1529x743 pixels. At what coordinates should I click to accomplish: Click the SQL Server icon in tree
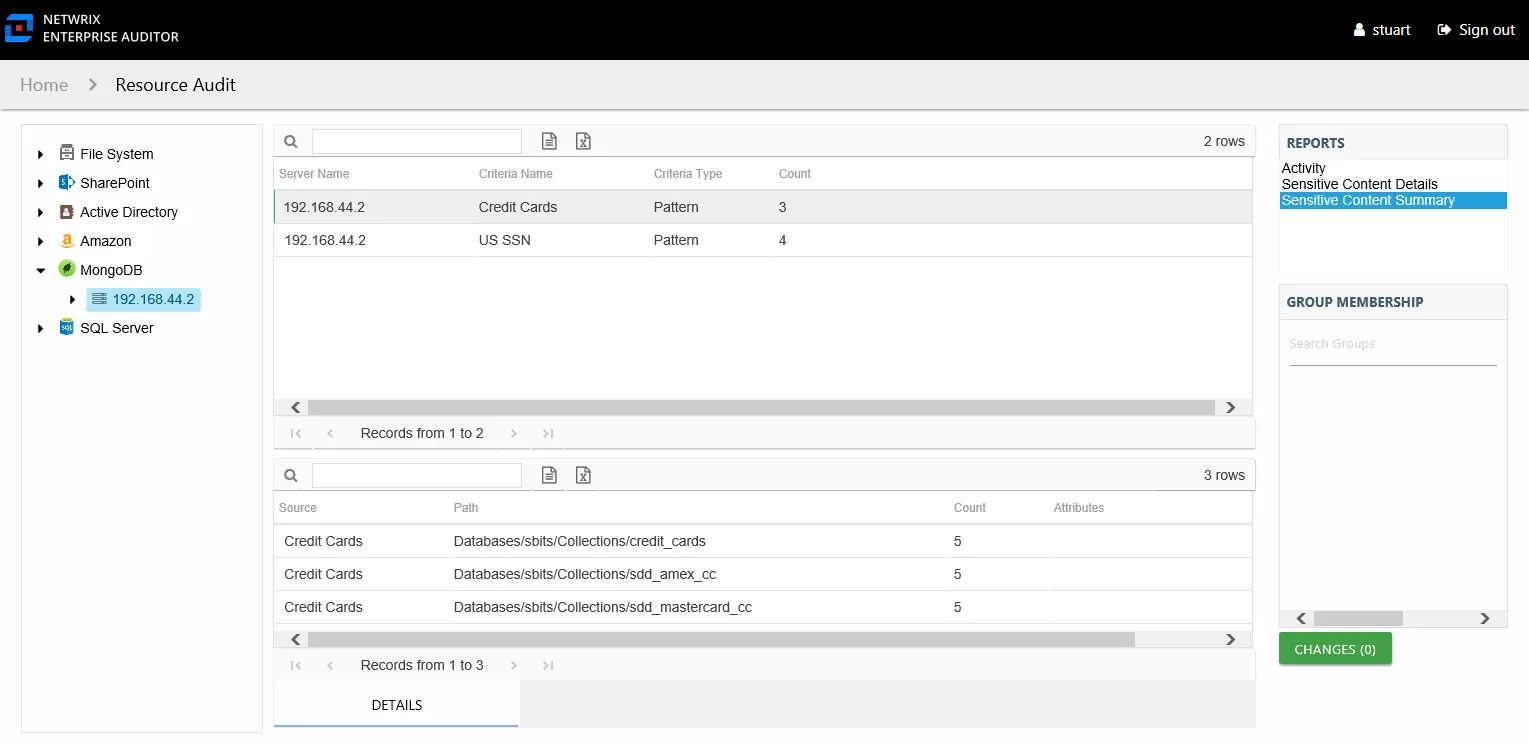tap(67, 327)
